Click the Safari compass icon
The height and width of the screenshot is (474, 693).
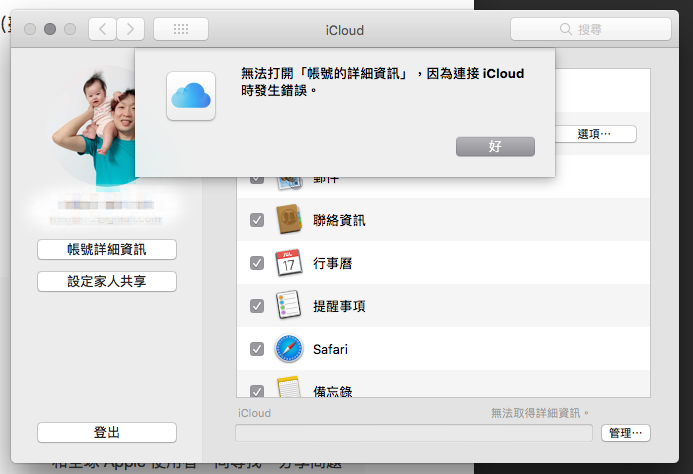(x=288, y=349)
